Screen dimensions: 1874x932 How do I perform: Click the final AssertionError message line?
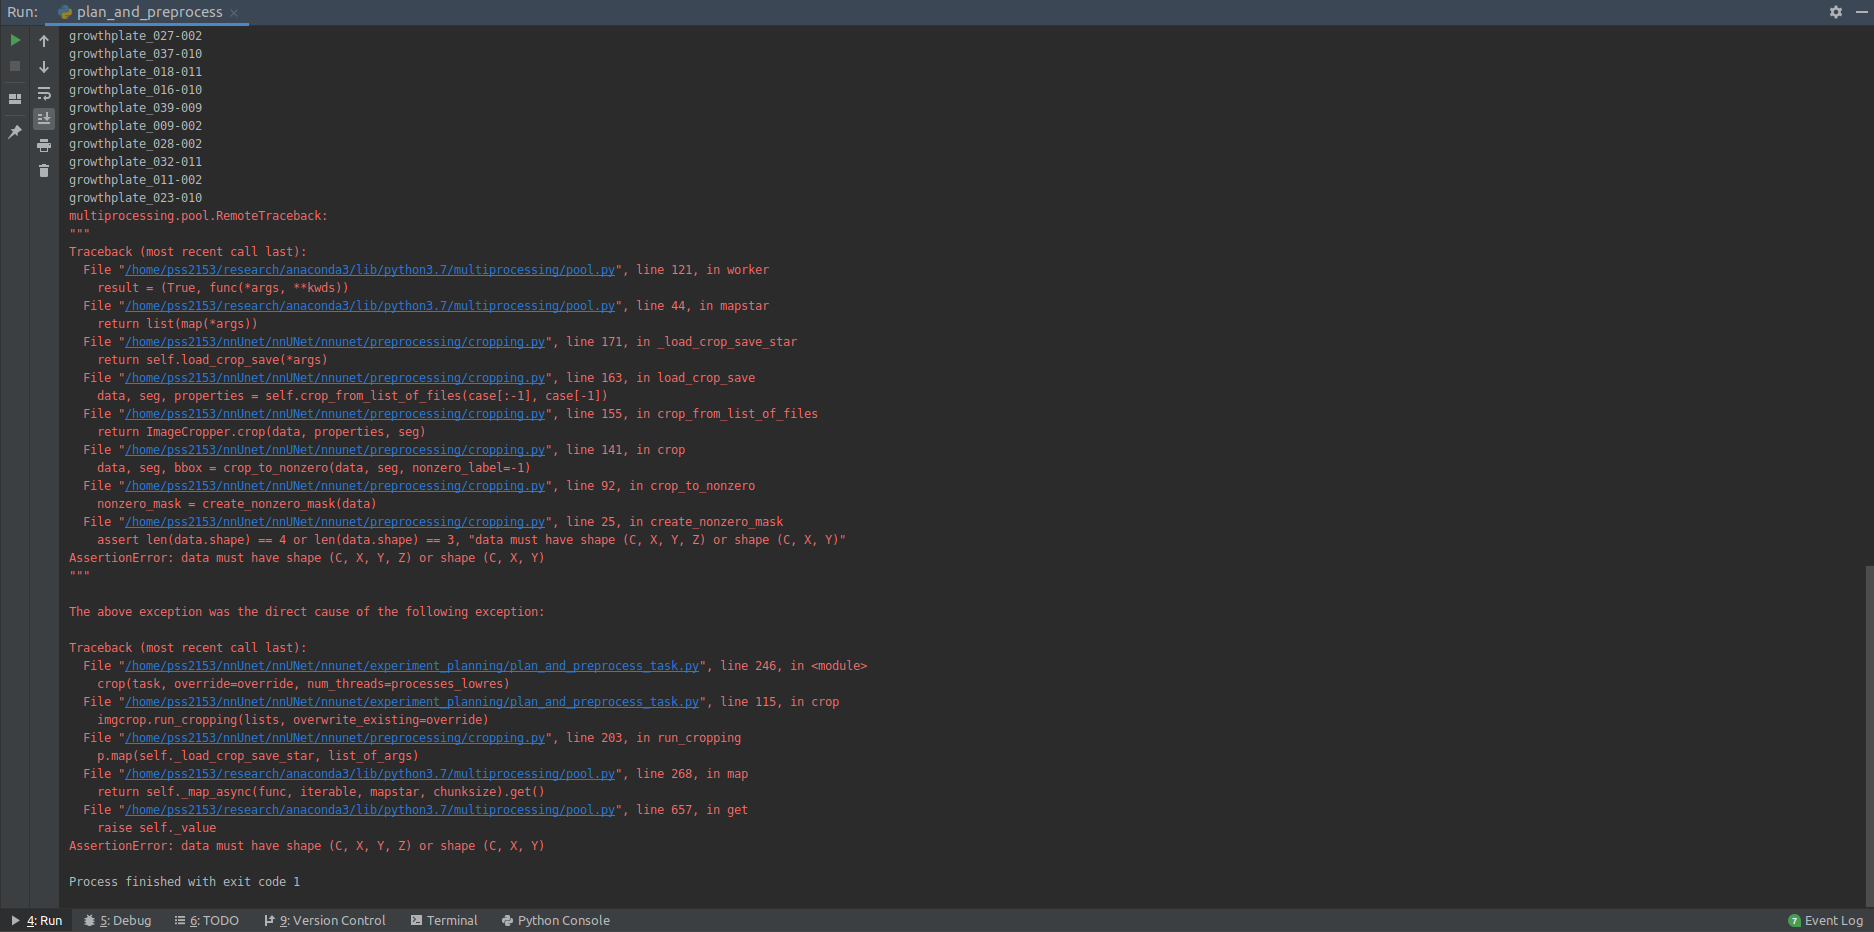(x=307, y=846)
